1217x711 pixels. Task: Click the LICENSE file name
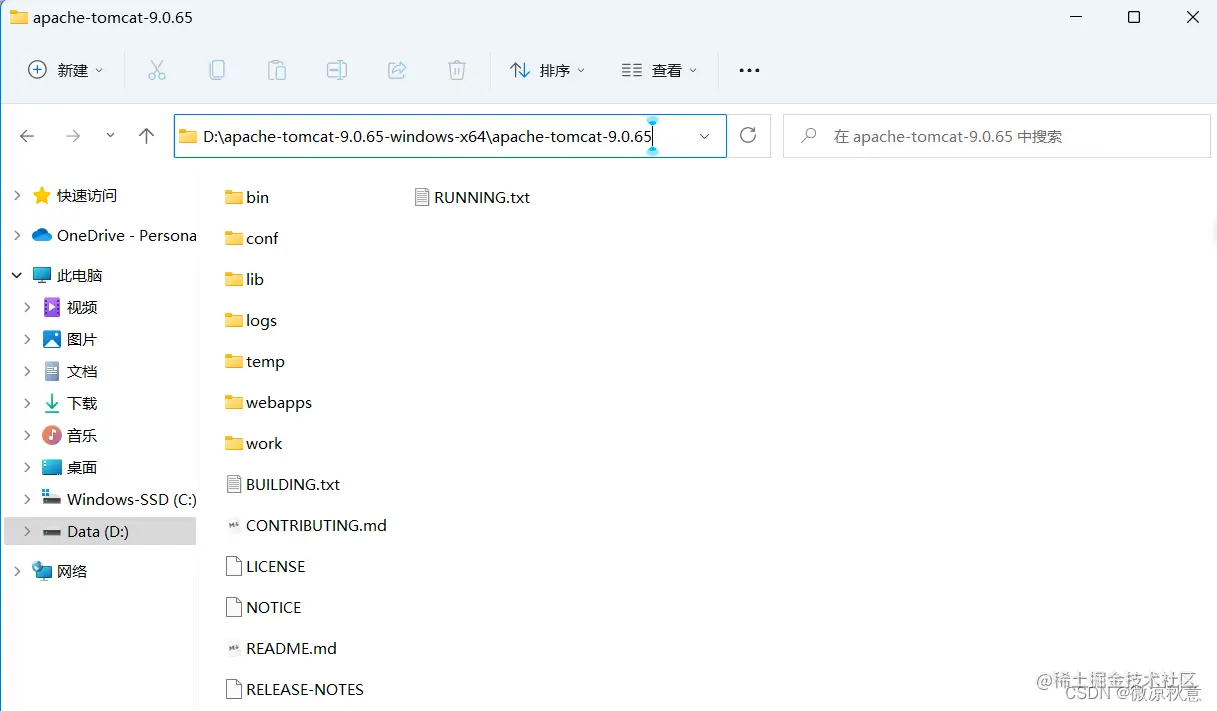coord(276,566)
